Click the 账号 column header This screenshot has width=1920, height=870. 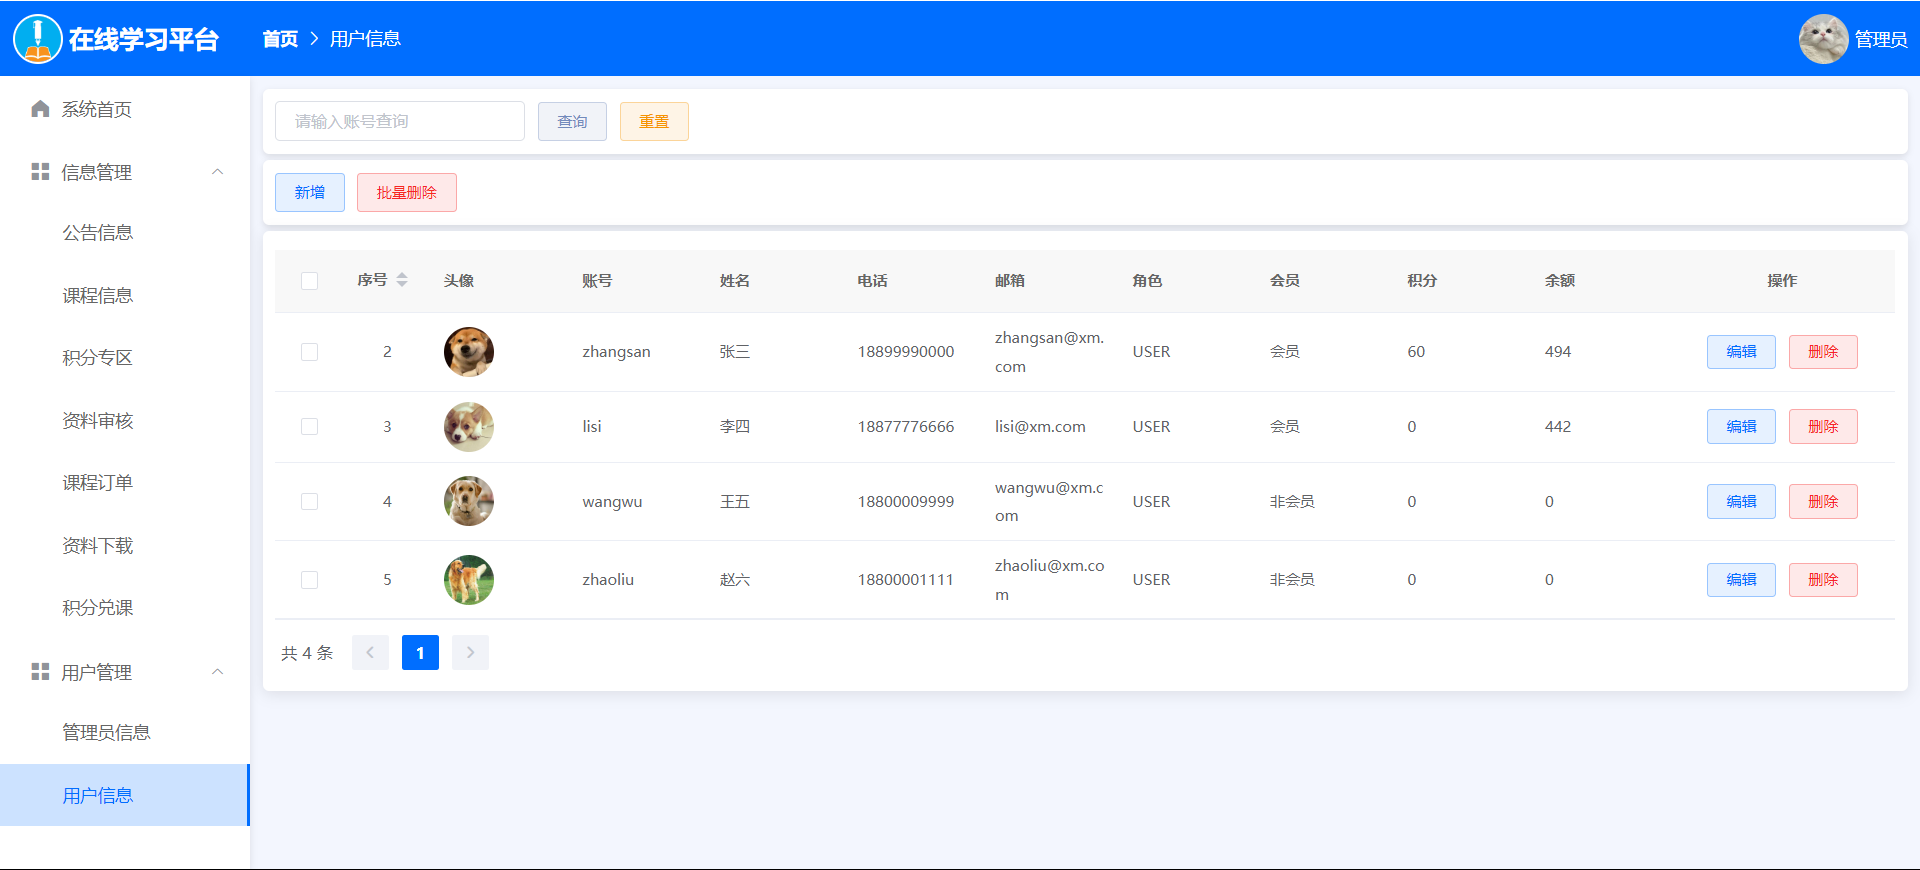(597, 281)
